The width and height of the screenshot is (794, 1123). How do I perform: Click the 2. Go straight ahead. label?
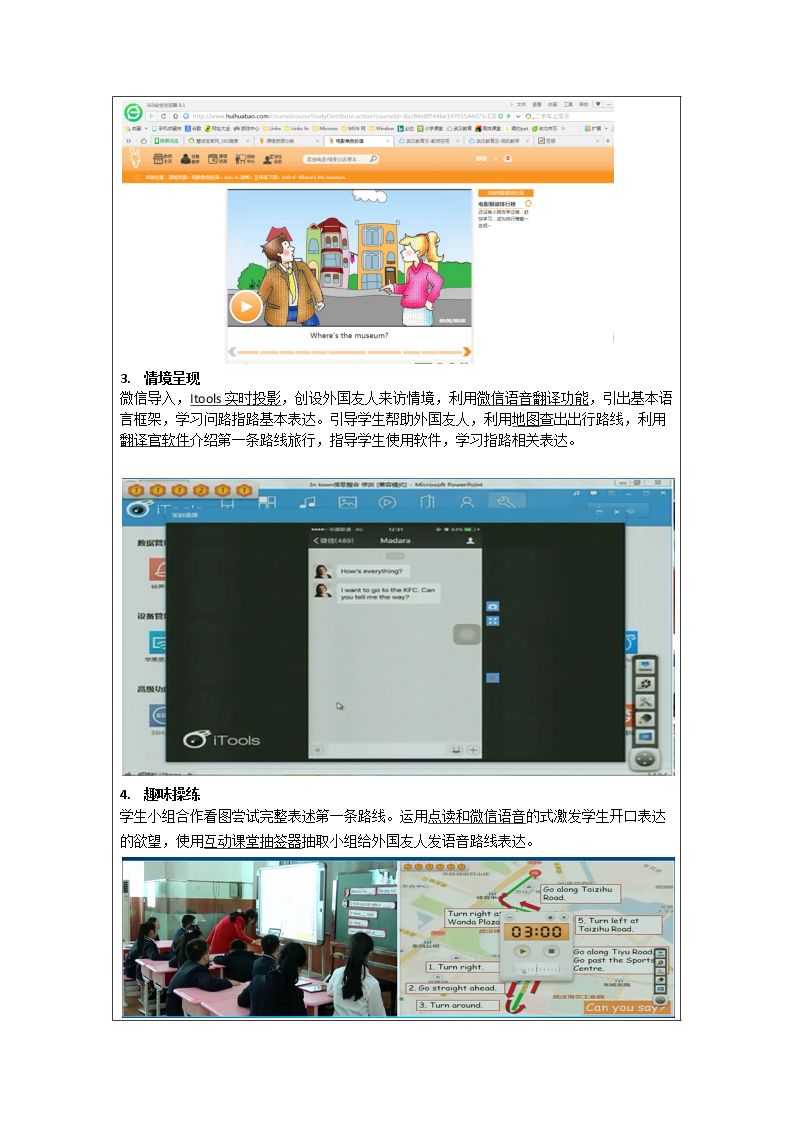click(455, 988)
